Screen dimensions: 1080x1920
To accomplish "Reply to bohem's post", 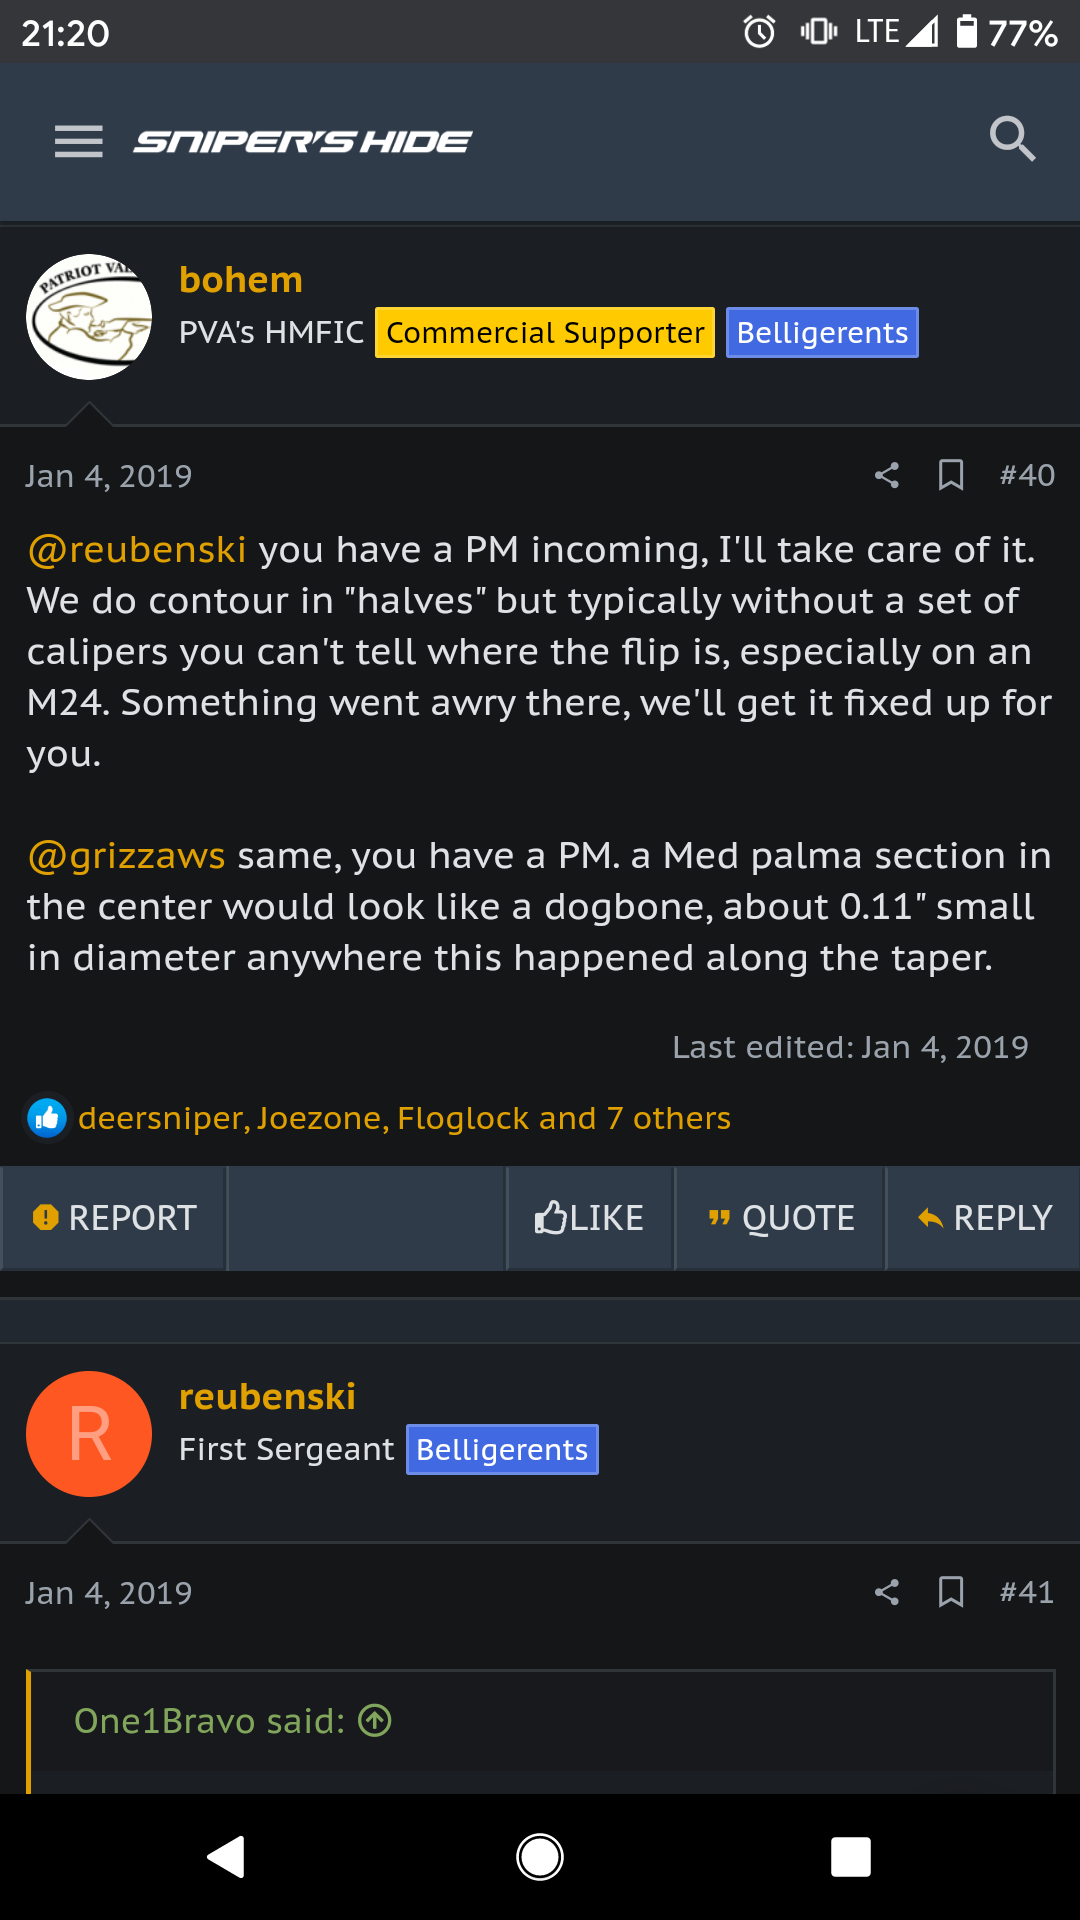I will pyautogui.click(x=984, y=1218).
